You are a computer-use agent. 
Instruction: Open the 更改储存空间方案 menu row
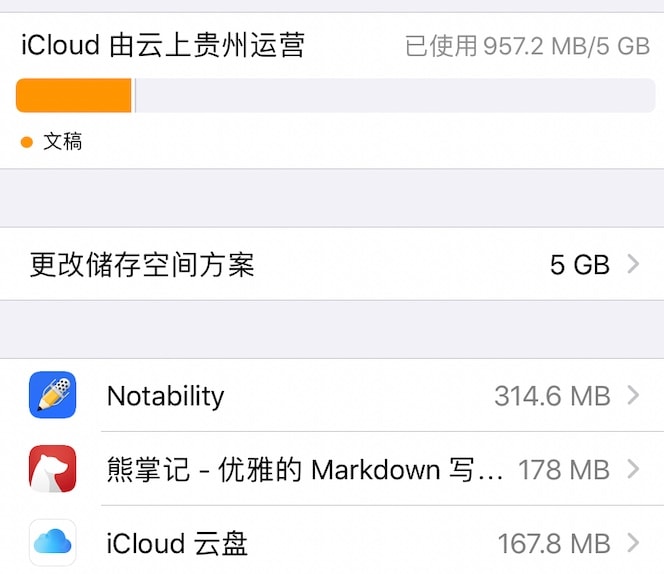tap(332, 264)
